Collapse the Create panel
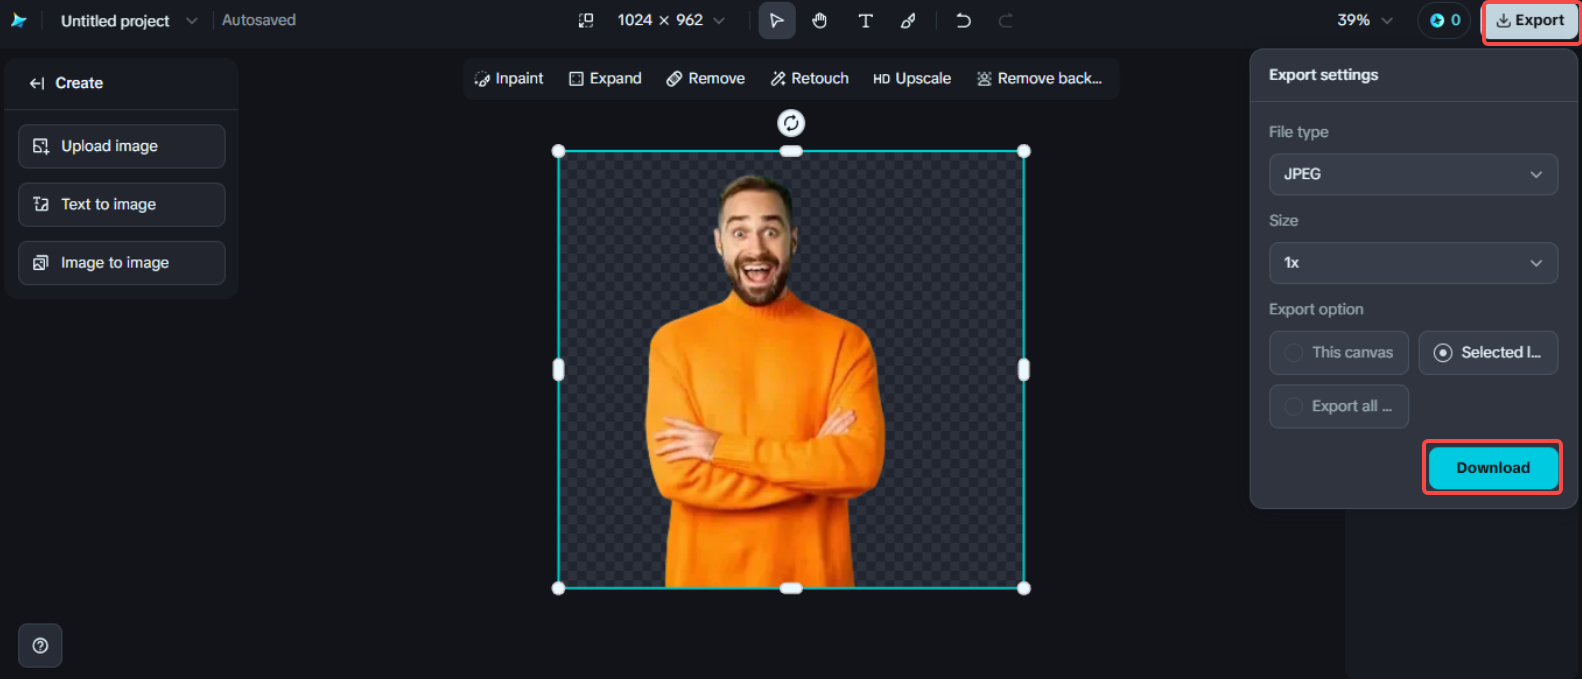The height and width of the screenshot is (679, 1582). coord(37,83)
